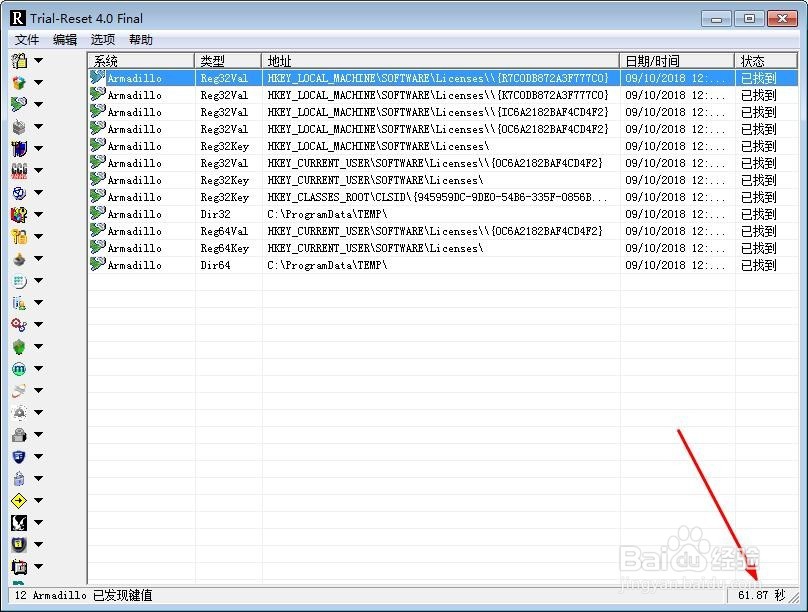
Task: Click the Dir64 type cell
Action: [215, 265]
